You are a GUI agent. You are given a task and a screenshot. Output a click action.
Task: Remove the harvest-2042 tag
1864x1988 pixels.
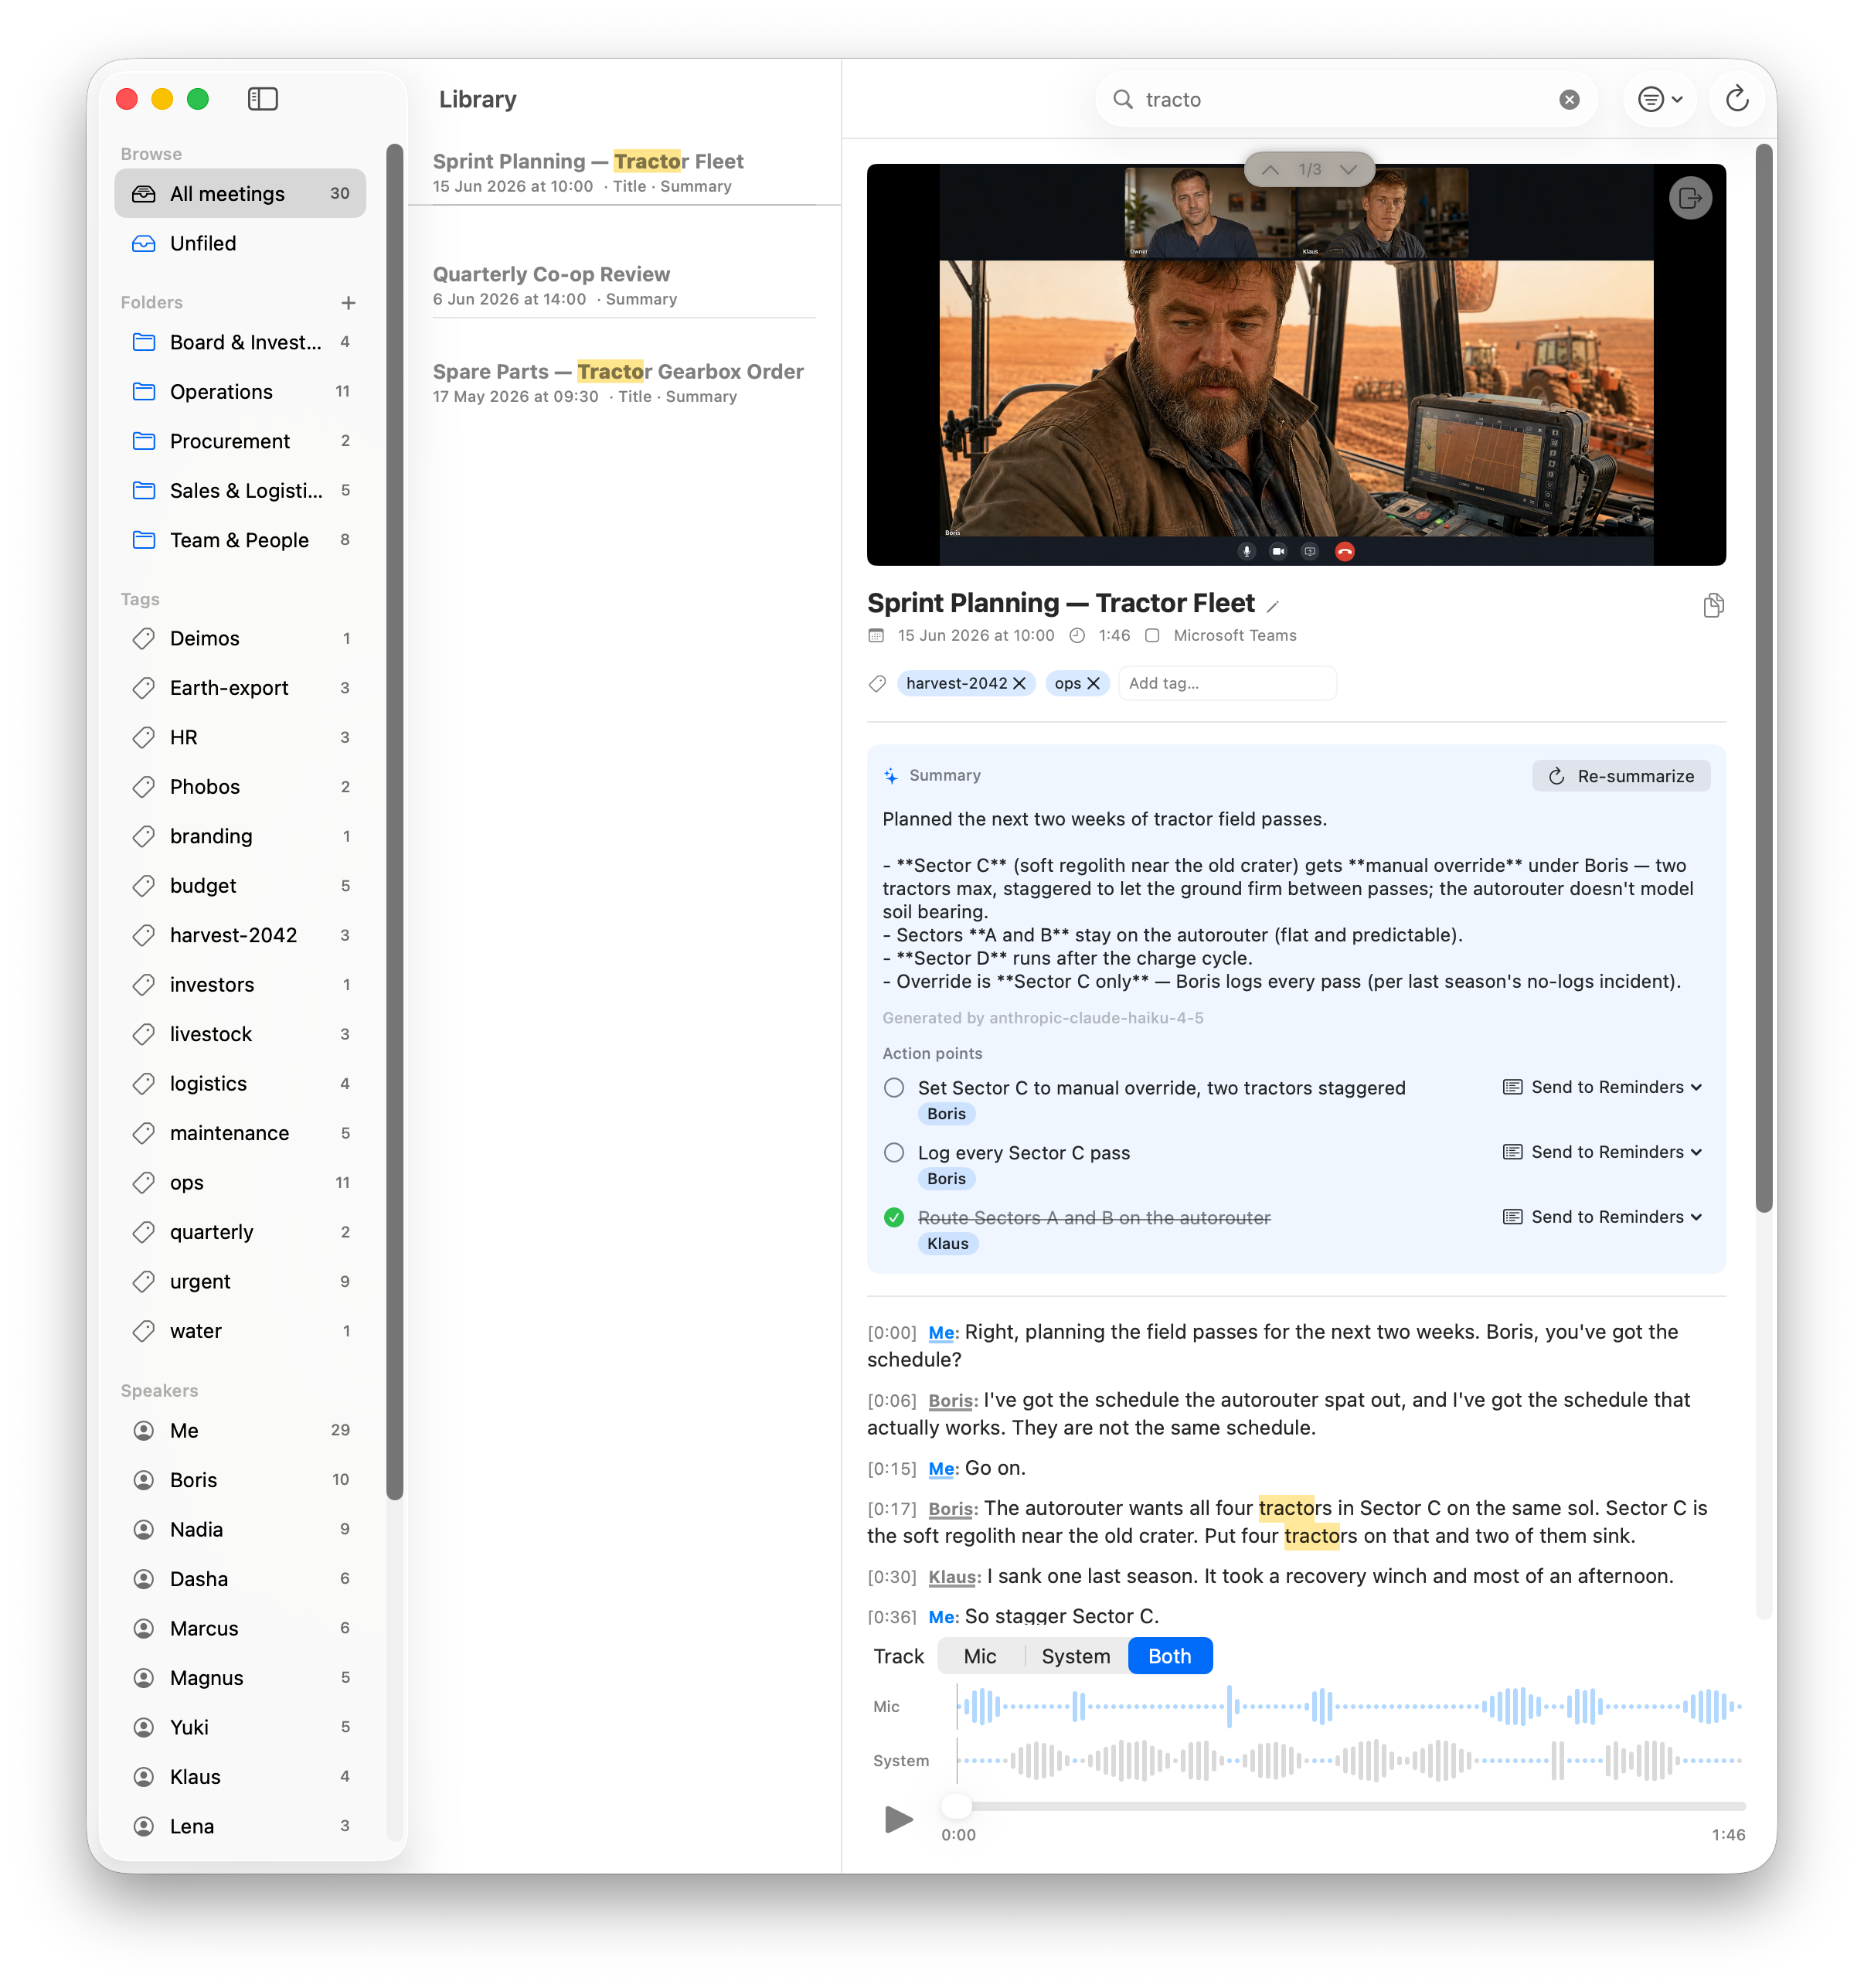[1019, 683]
